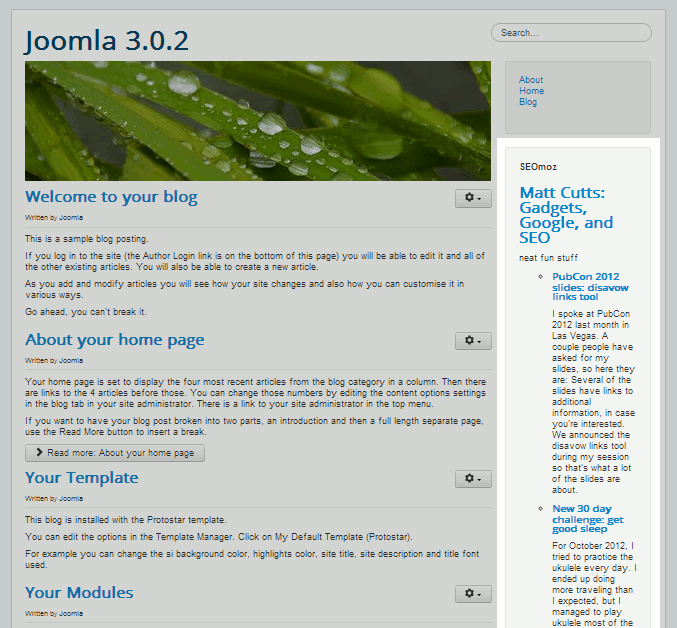This screenshot has height=628, width=677.
Task: Open the Matt Cutts: Gadgets, Google, and SEO feed link
Action: point(566,215)
